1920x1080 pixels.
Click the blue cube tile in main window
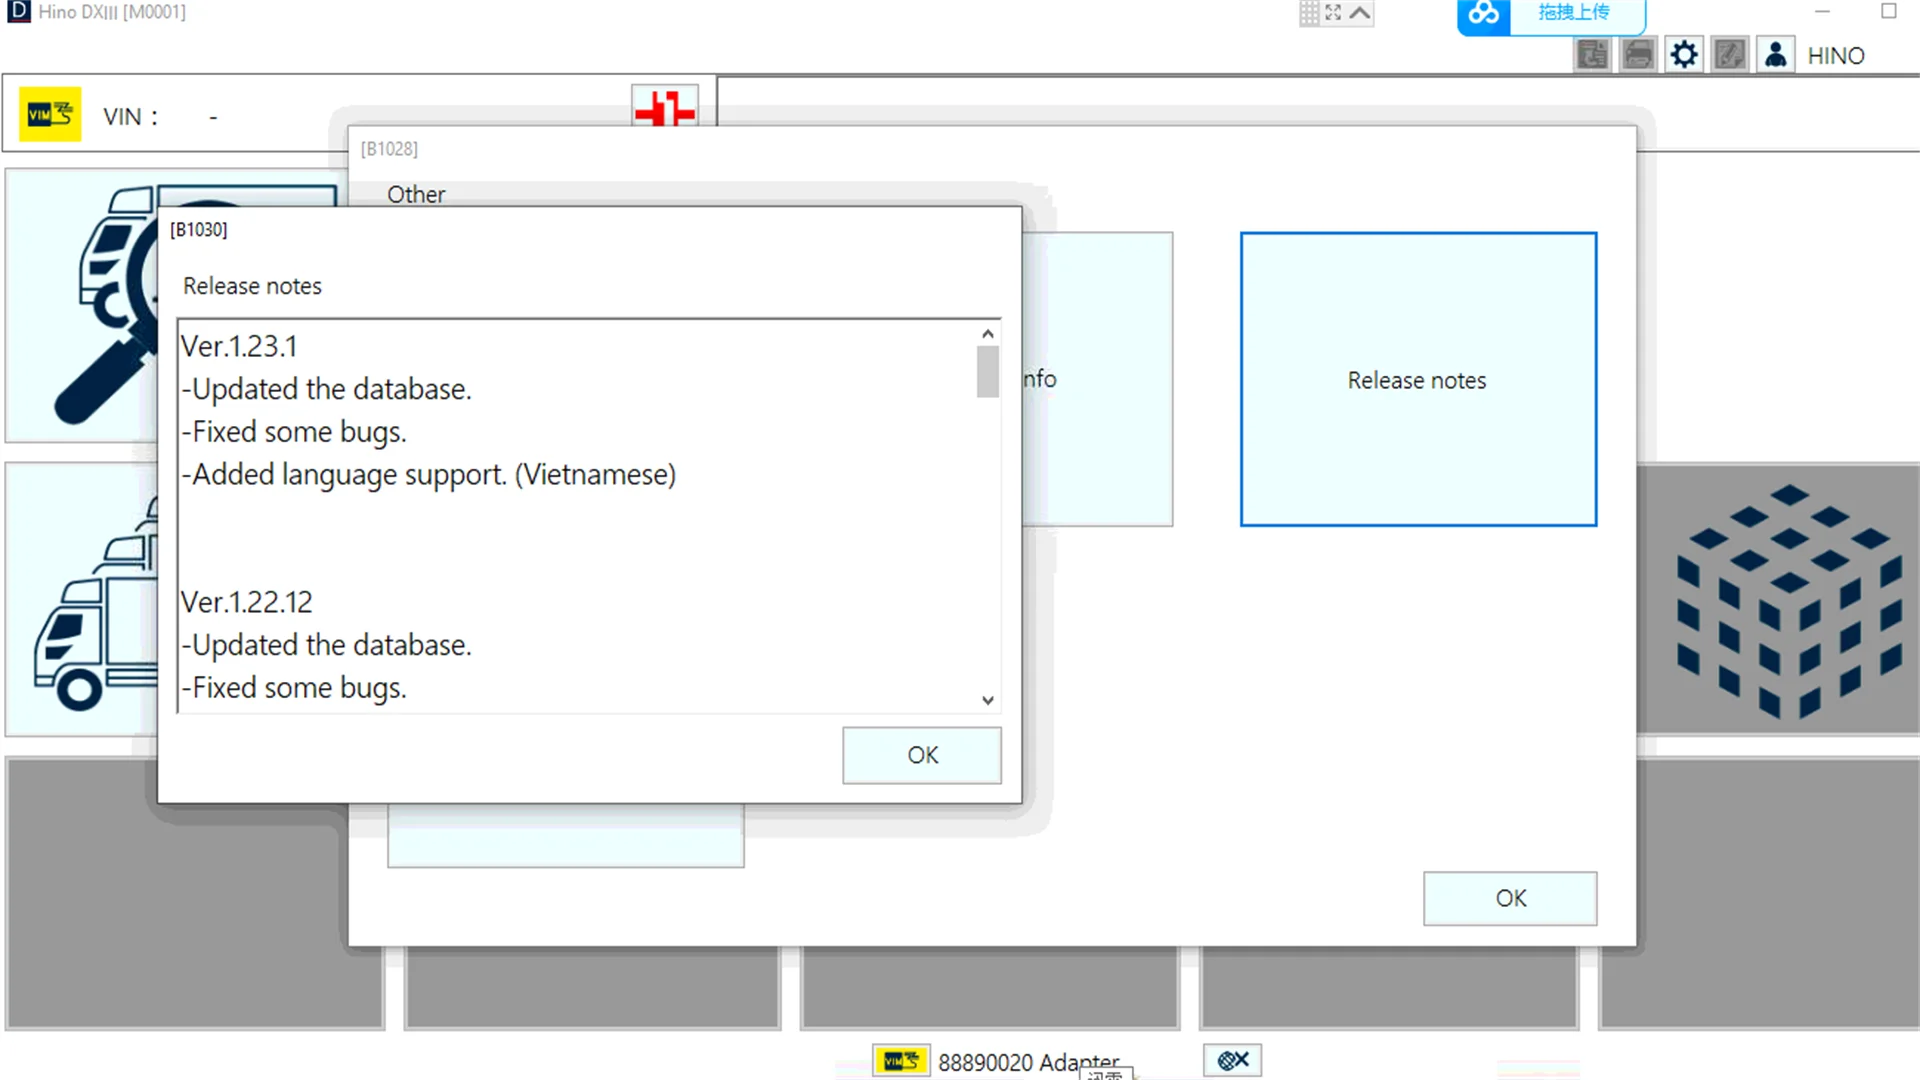point(1778,599)
